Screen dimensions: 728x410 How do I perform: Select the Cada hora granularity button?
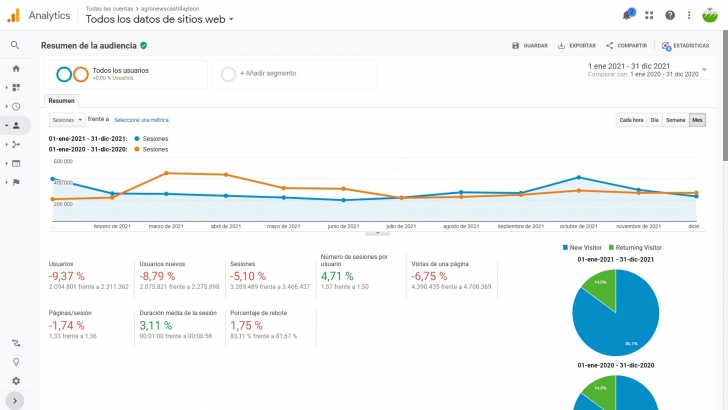point(631,120)
